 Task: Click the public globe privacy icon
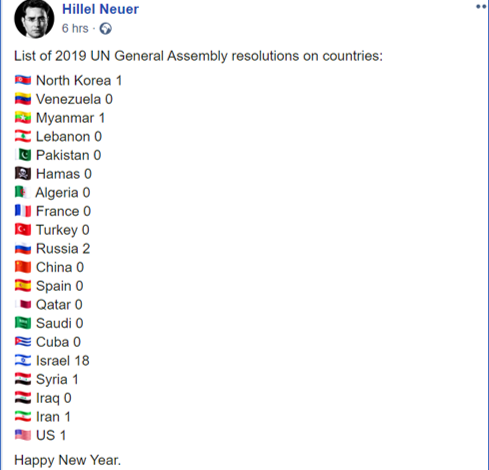[106, 29]
